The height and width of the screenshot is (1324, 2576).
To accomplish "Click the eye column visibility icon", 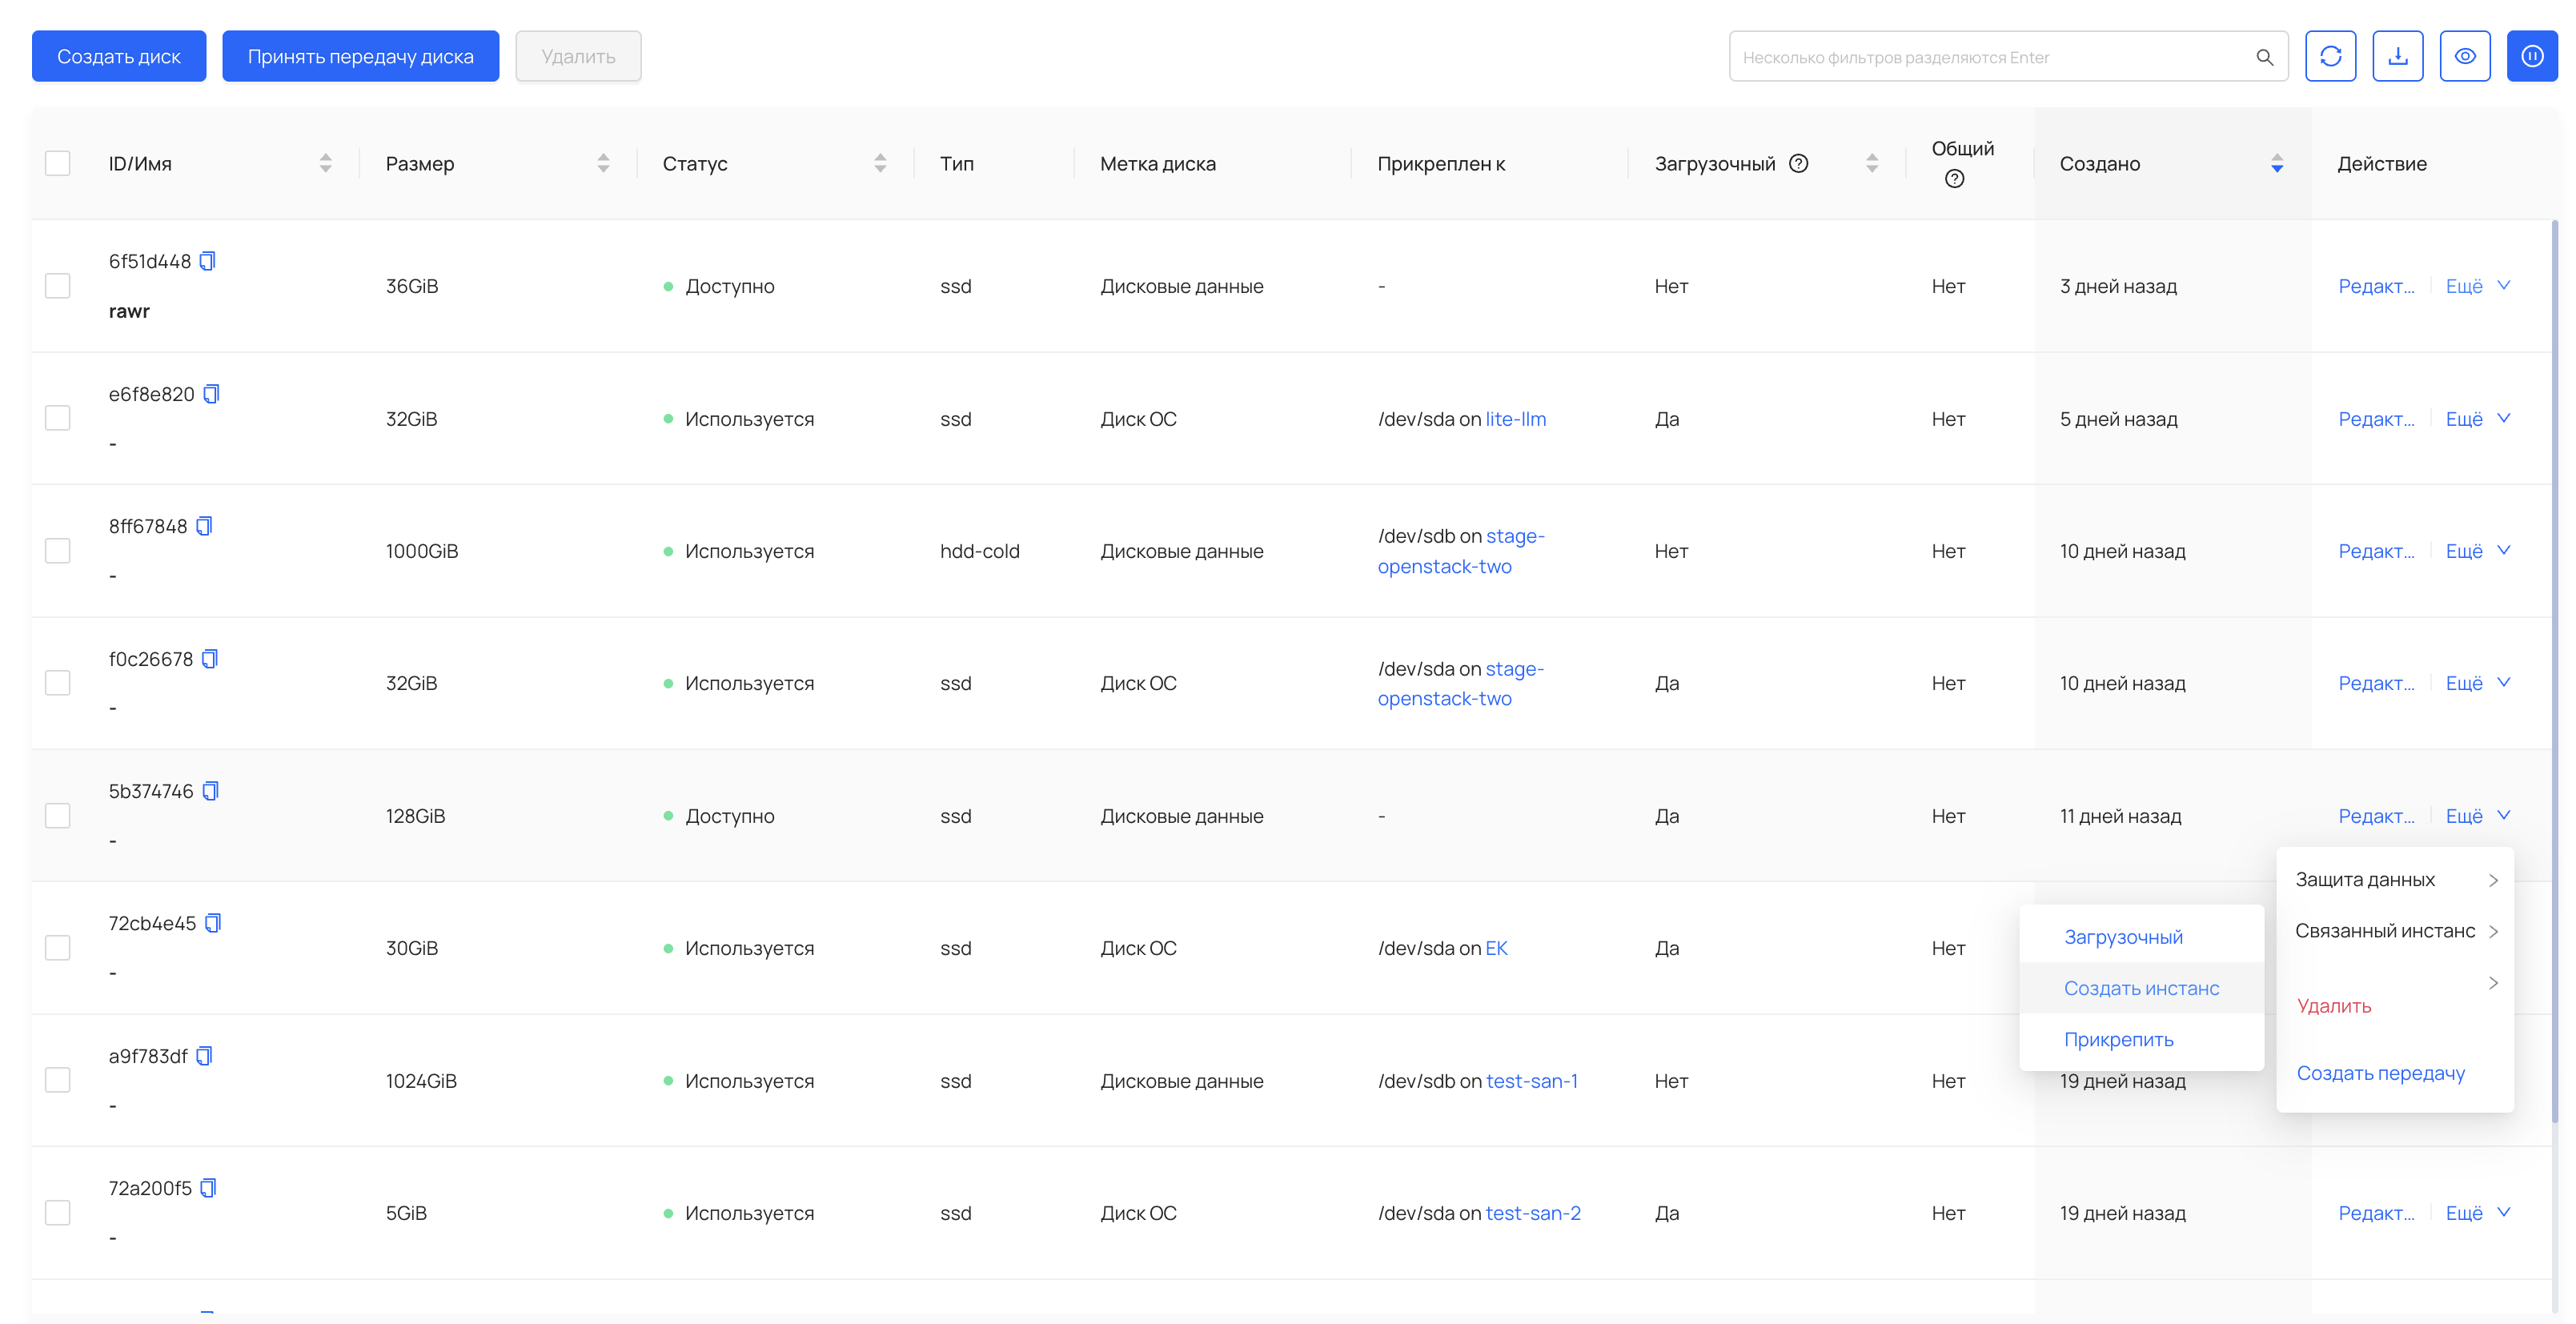I will tap(2464, 56).
